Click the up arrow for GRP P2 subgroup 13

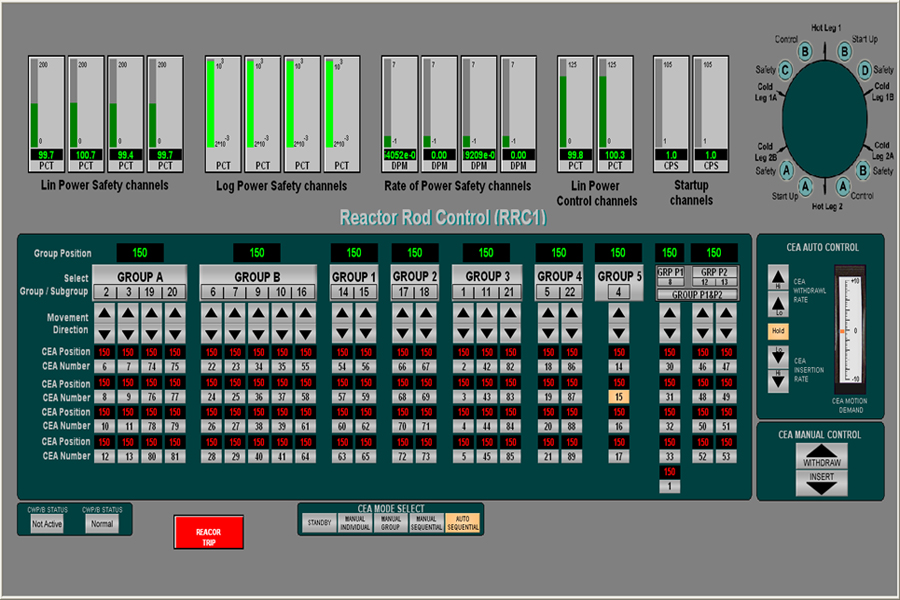click(726, 313)
